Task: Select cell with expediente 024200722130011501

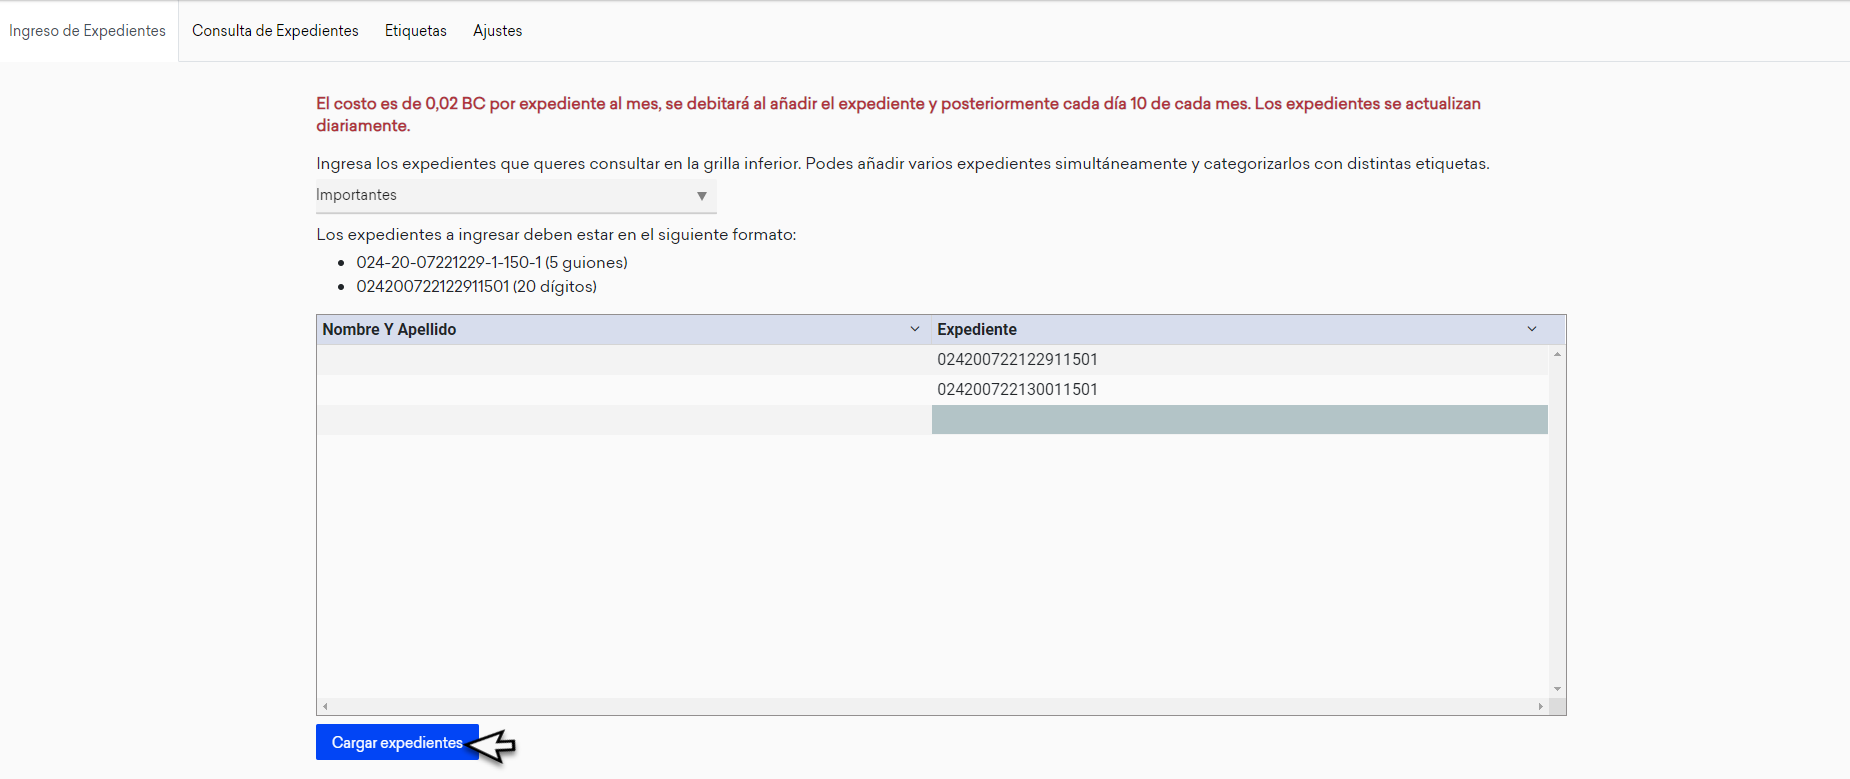Action: (x=1240, y=390)
